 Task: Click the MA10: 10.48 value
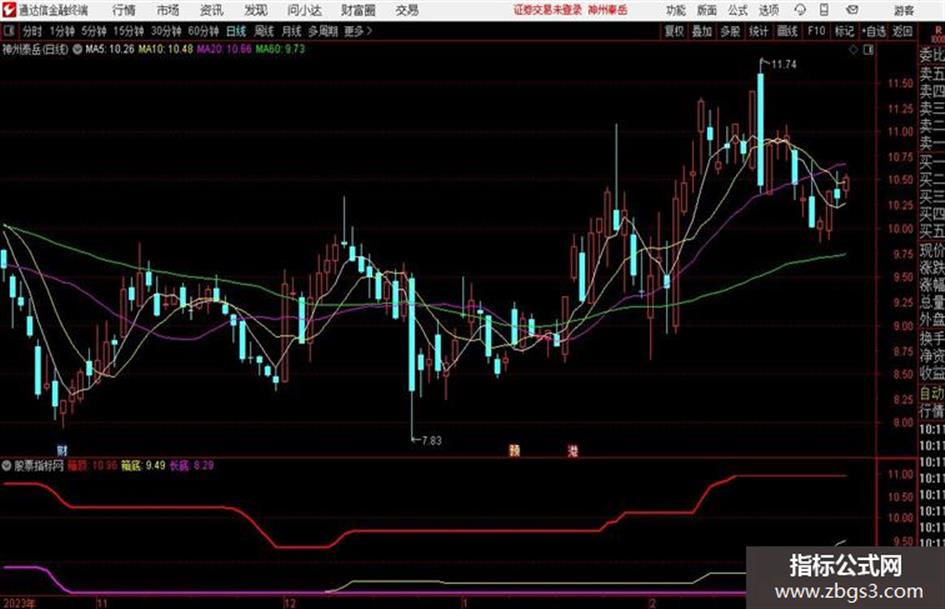coord(165,49)
